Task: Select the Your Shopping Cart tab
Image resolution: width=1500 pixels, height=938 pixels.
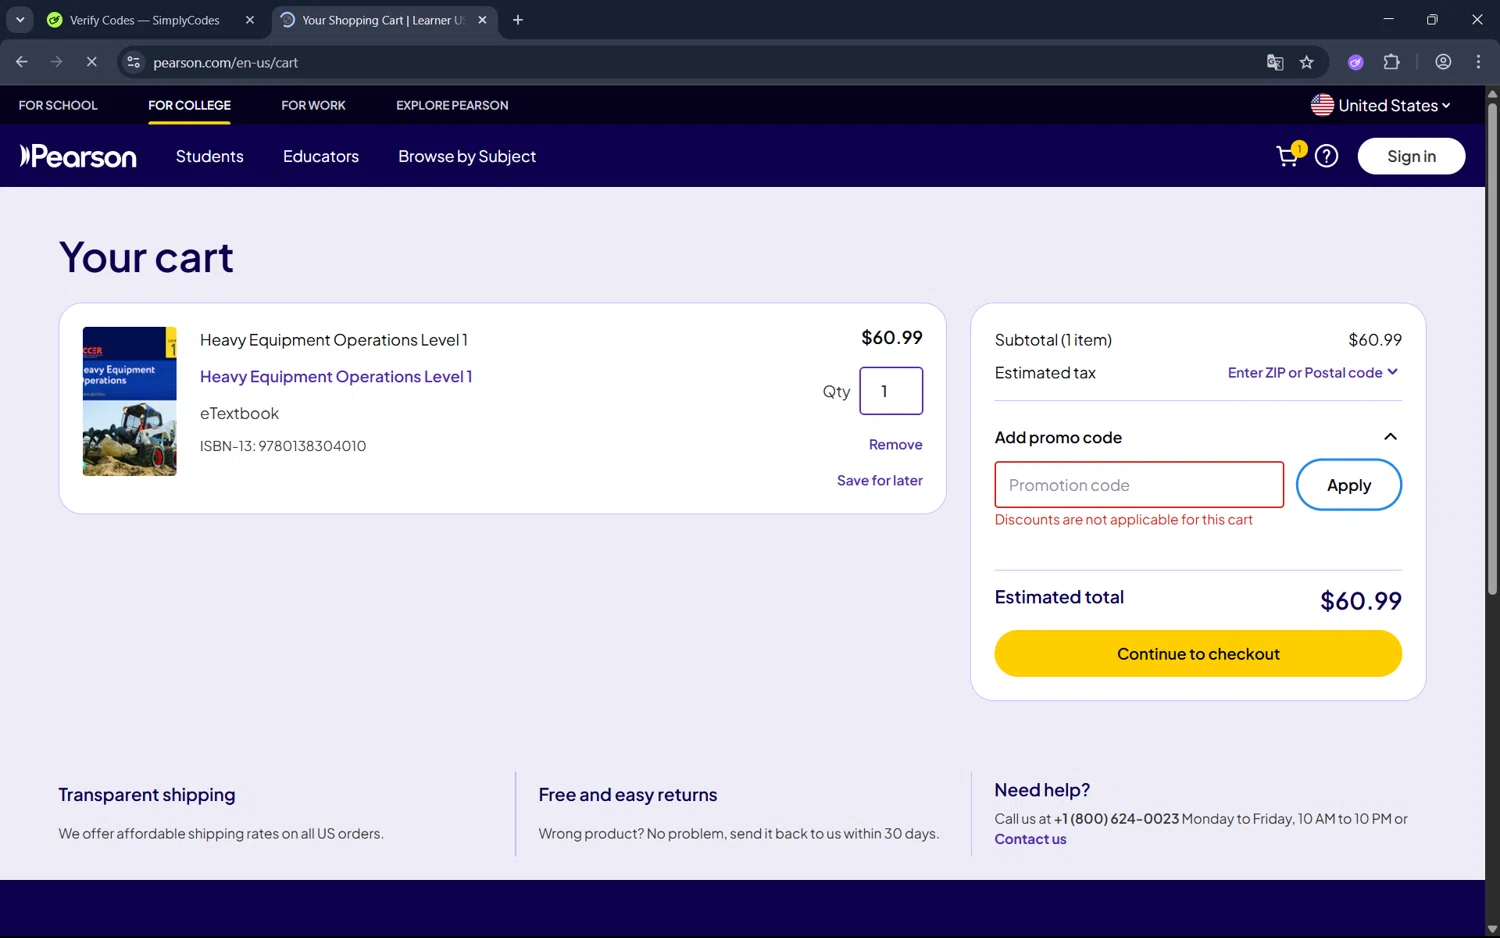Action: coord(384,20)
